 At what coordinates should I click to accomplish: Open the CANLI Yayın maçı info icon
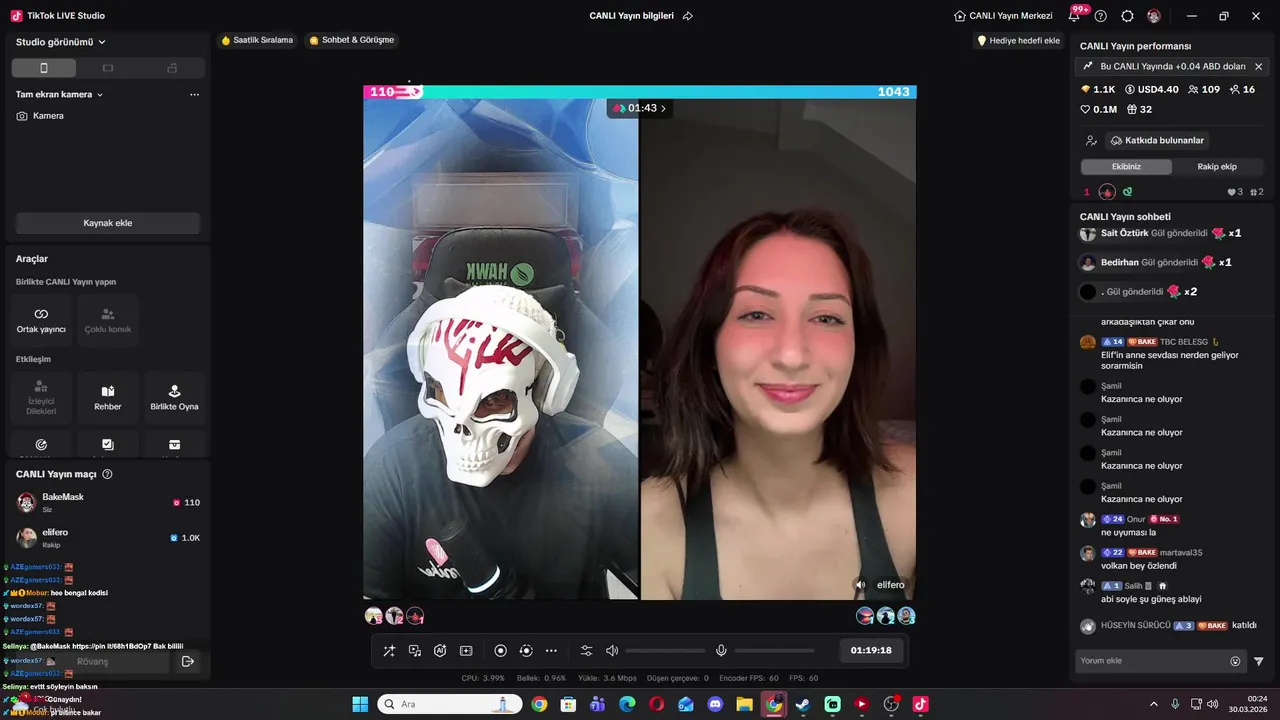[x=108, y=474]
